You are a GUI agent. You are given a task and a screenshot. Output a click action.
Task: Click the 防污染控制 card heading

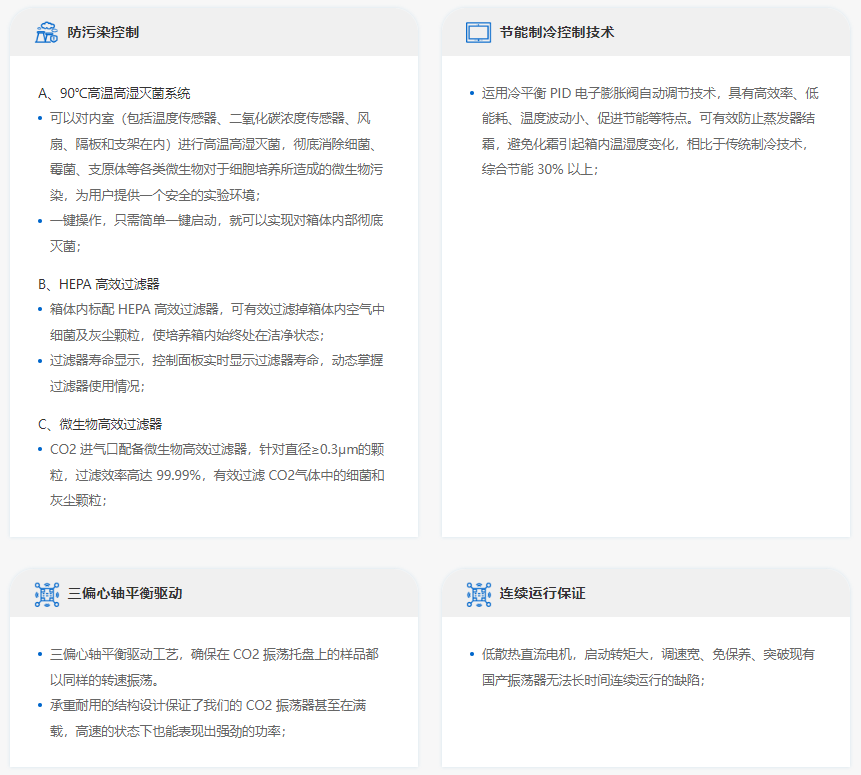pyautogui.click(x=103, y=32)
